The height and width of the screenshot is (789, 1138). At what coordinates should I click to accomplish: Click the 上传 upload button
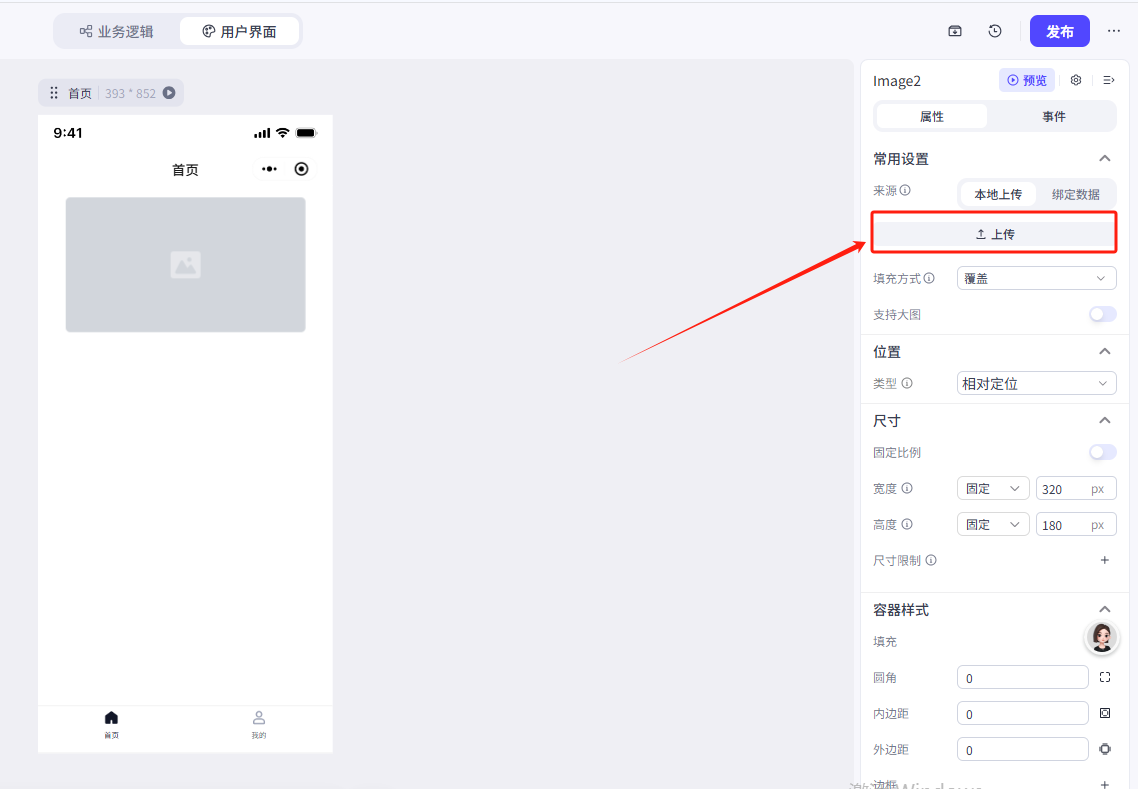coord(994,234)
